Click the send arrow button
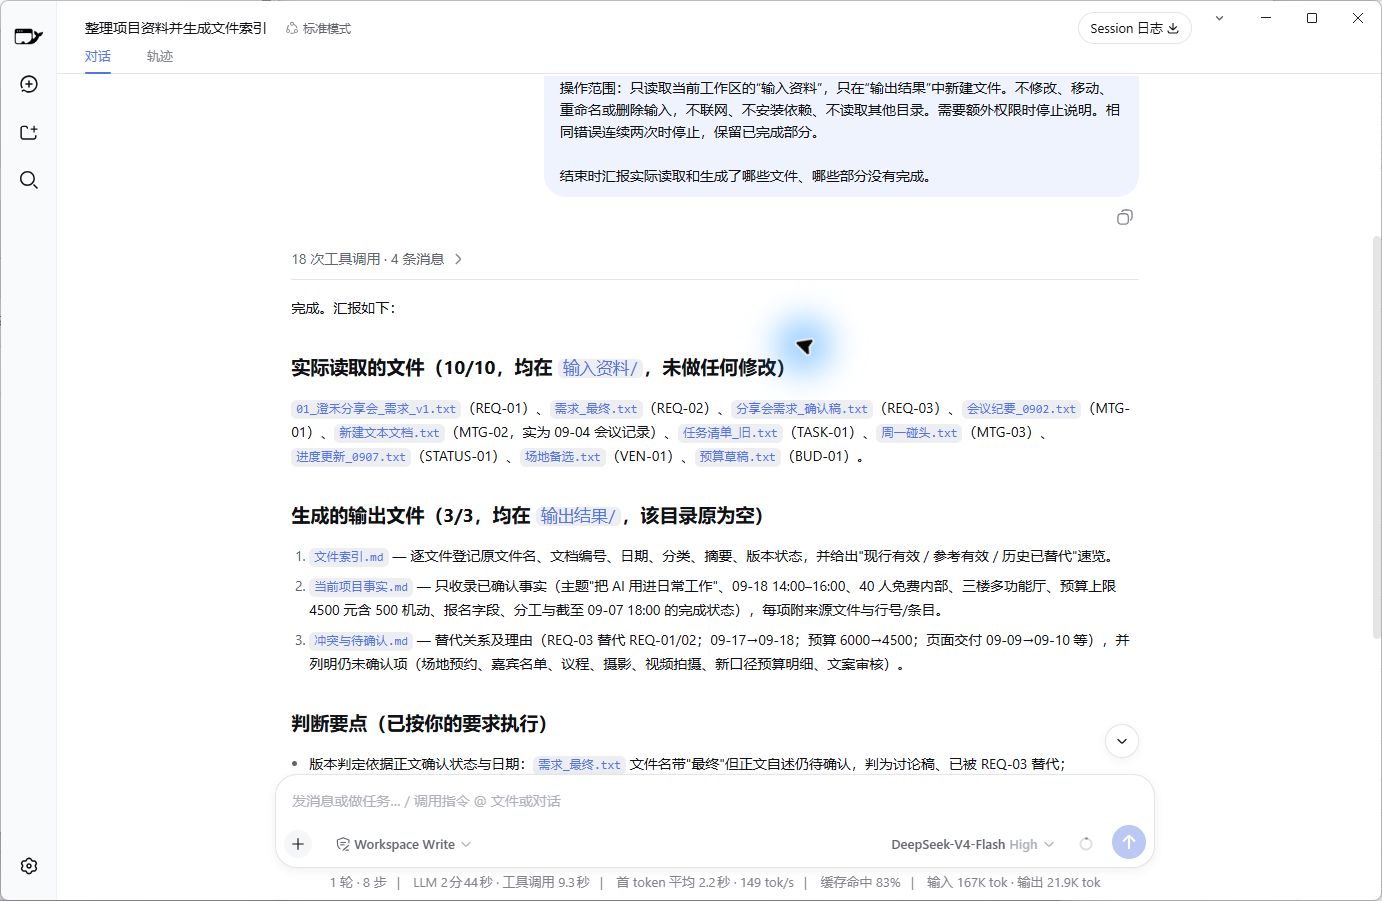 [x=1129, y=842]
